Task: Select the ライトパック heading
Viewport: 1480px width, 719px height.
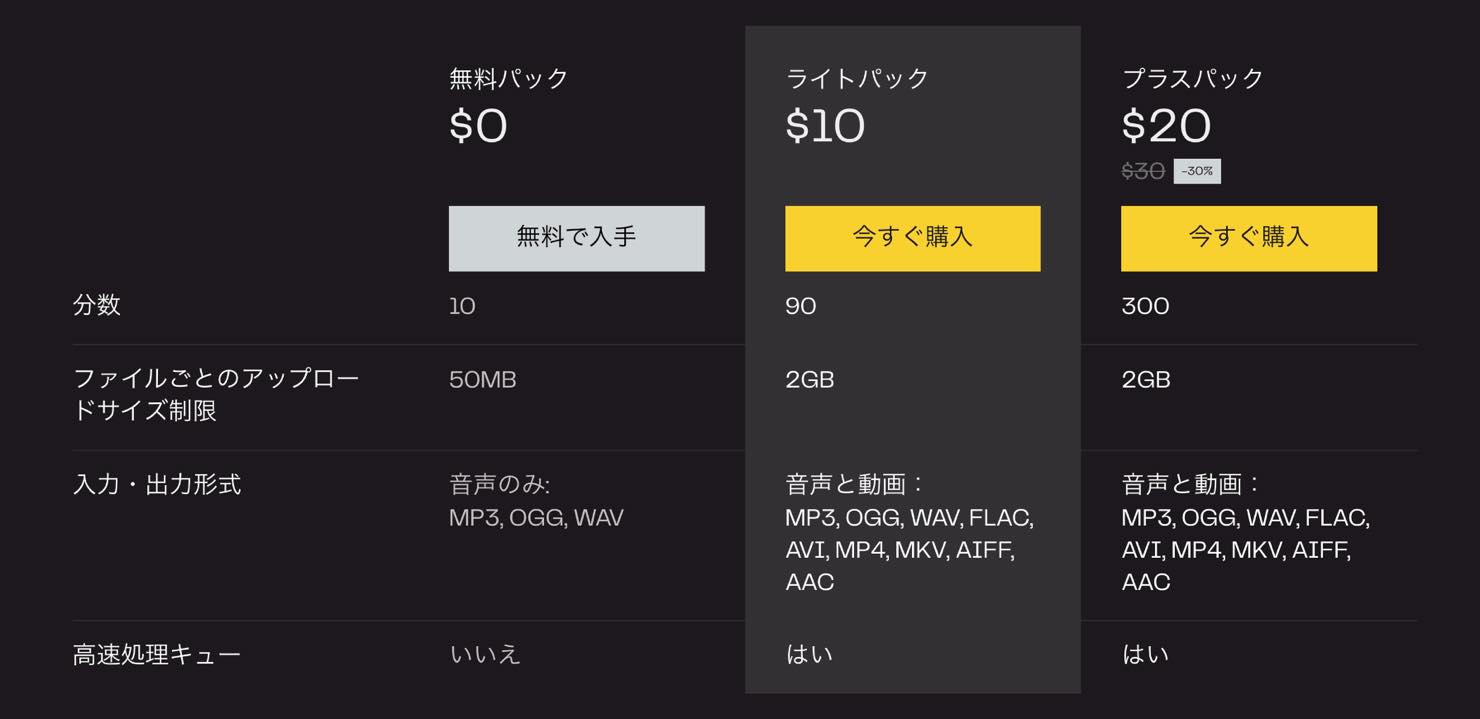Action: (x=857, y=78)
